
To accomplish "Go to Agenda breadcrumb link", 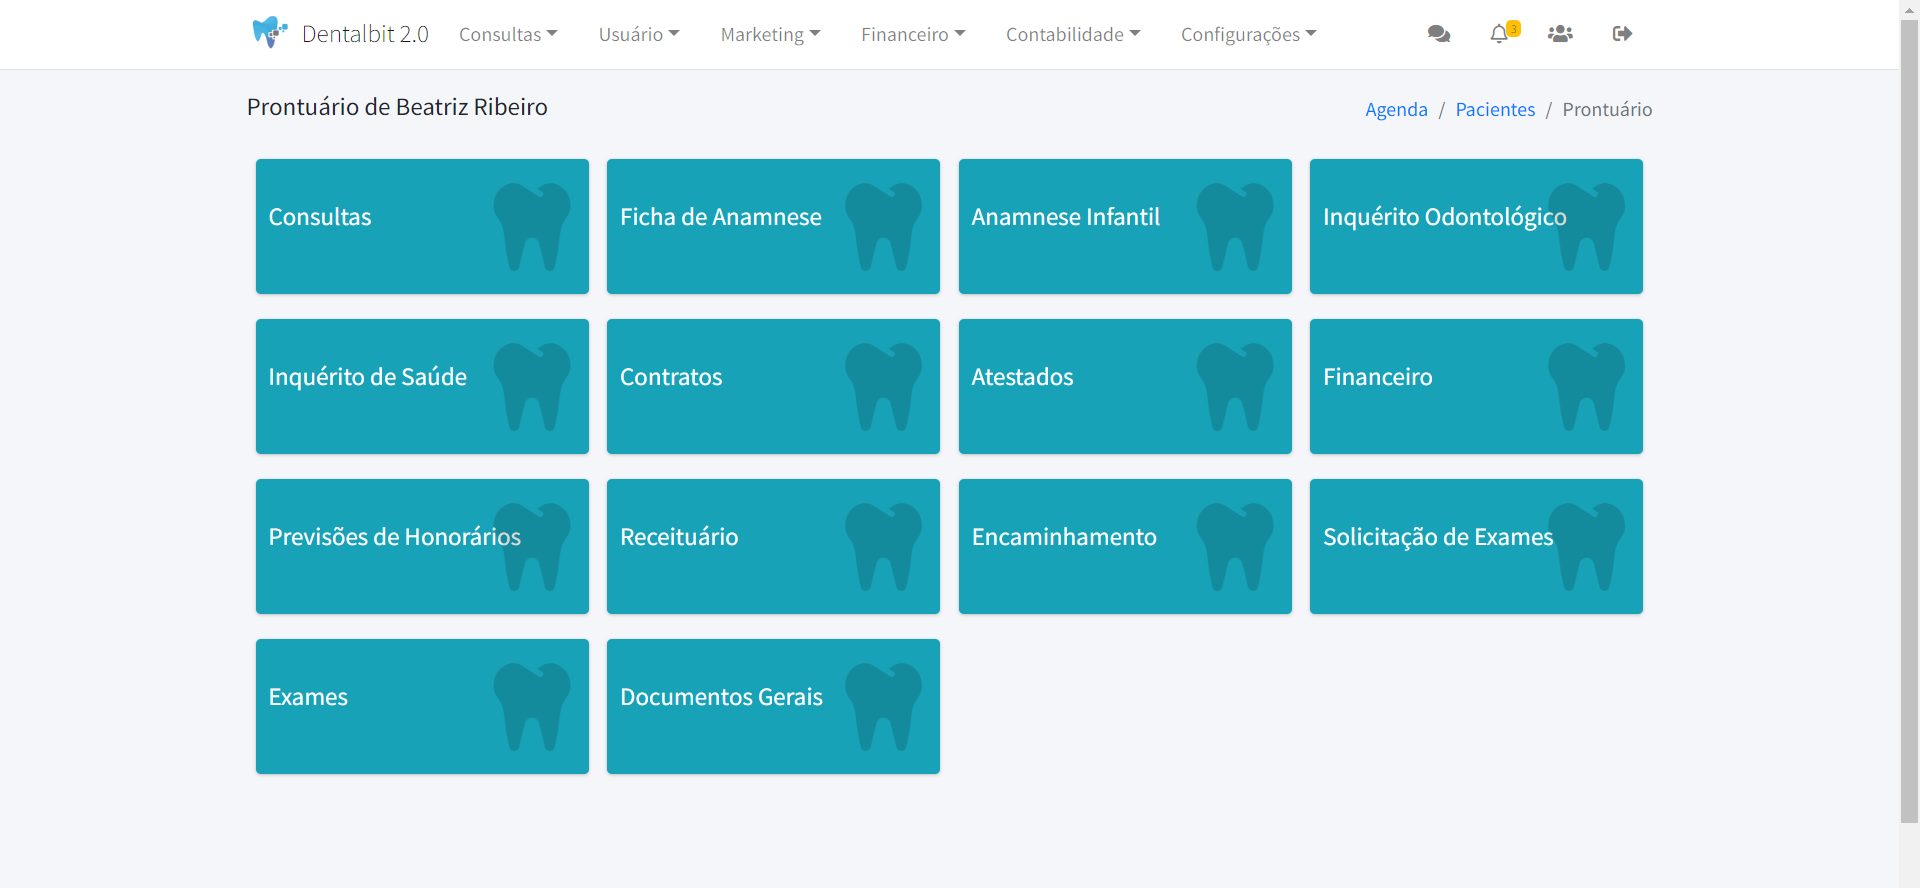I will point(1396,109).
